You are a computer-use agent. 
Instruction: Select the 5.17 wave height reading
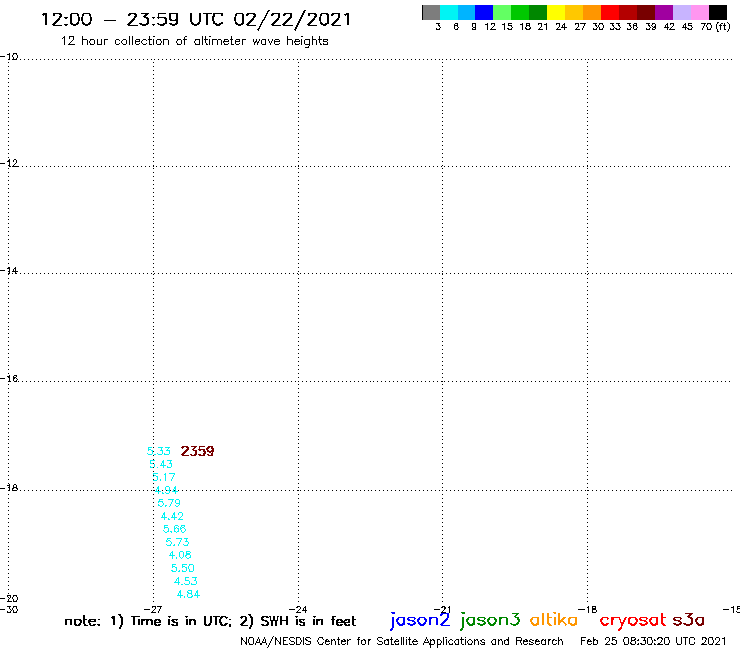click(x=164, y=477)
